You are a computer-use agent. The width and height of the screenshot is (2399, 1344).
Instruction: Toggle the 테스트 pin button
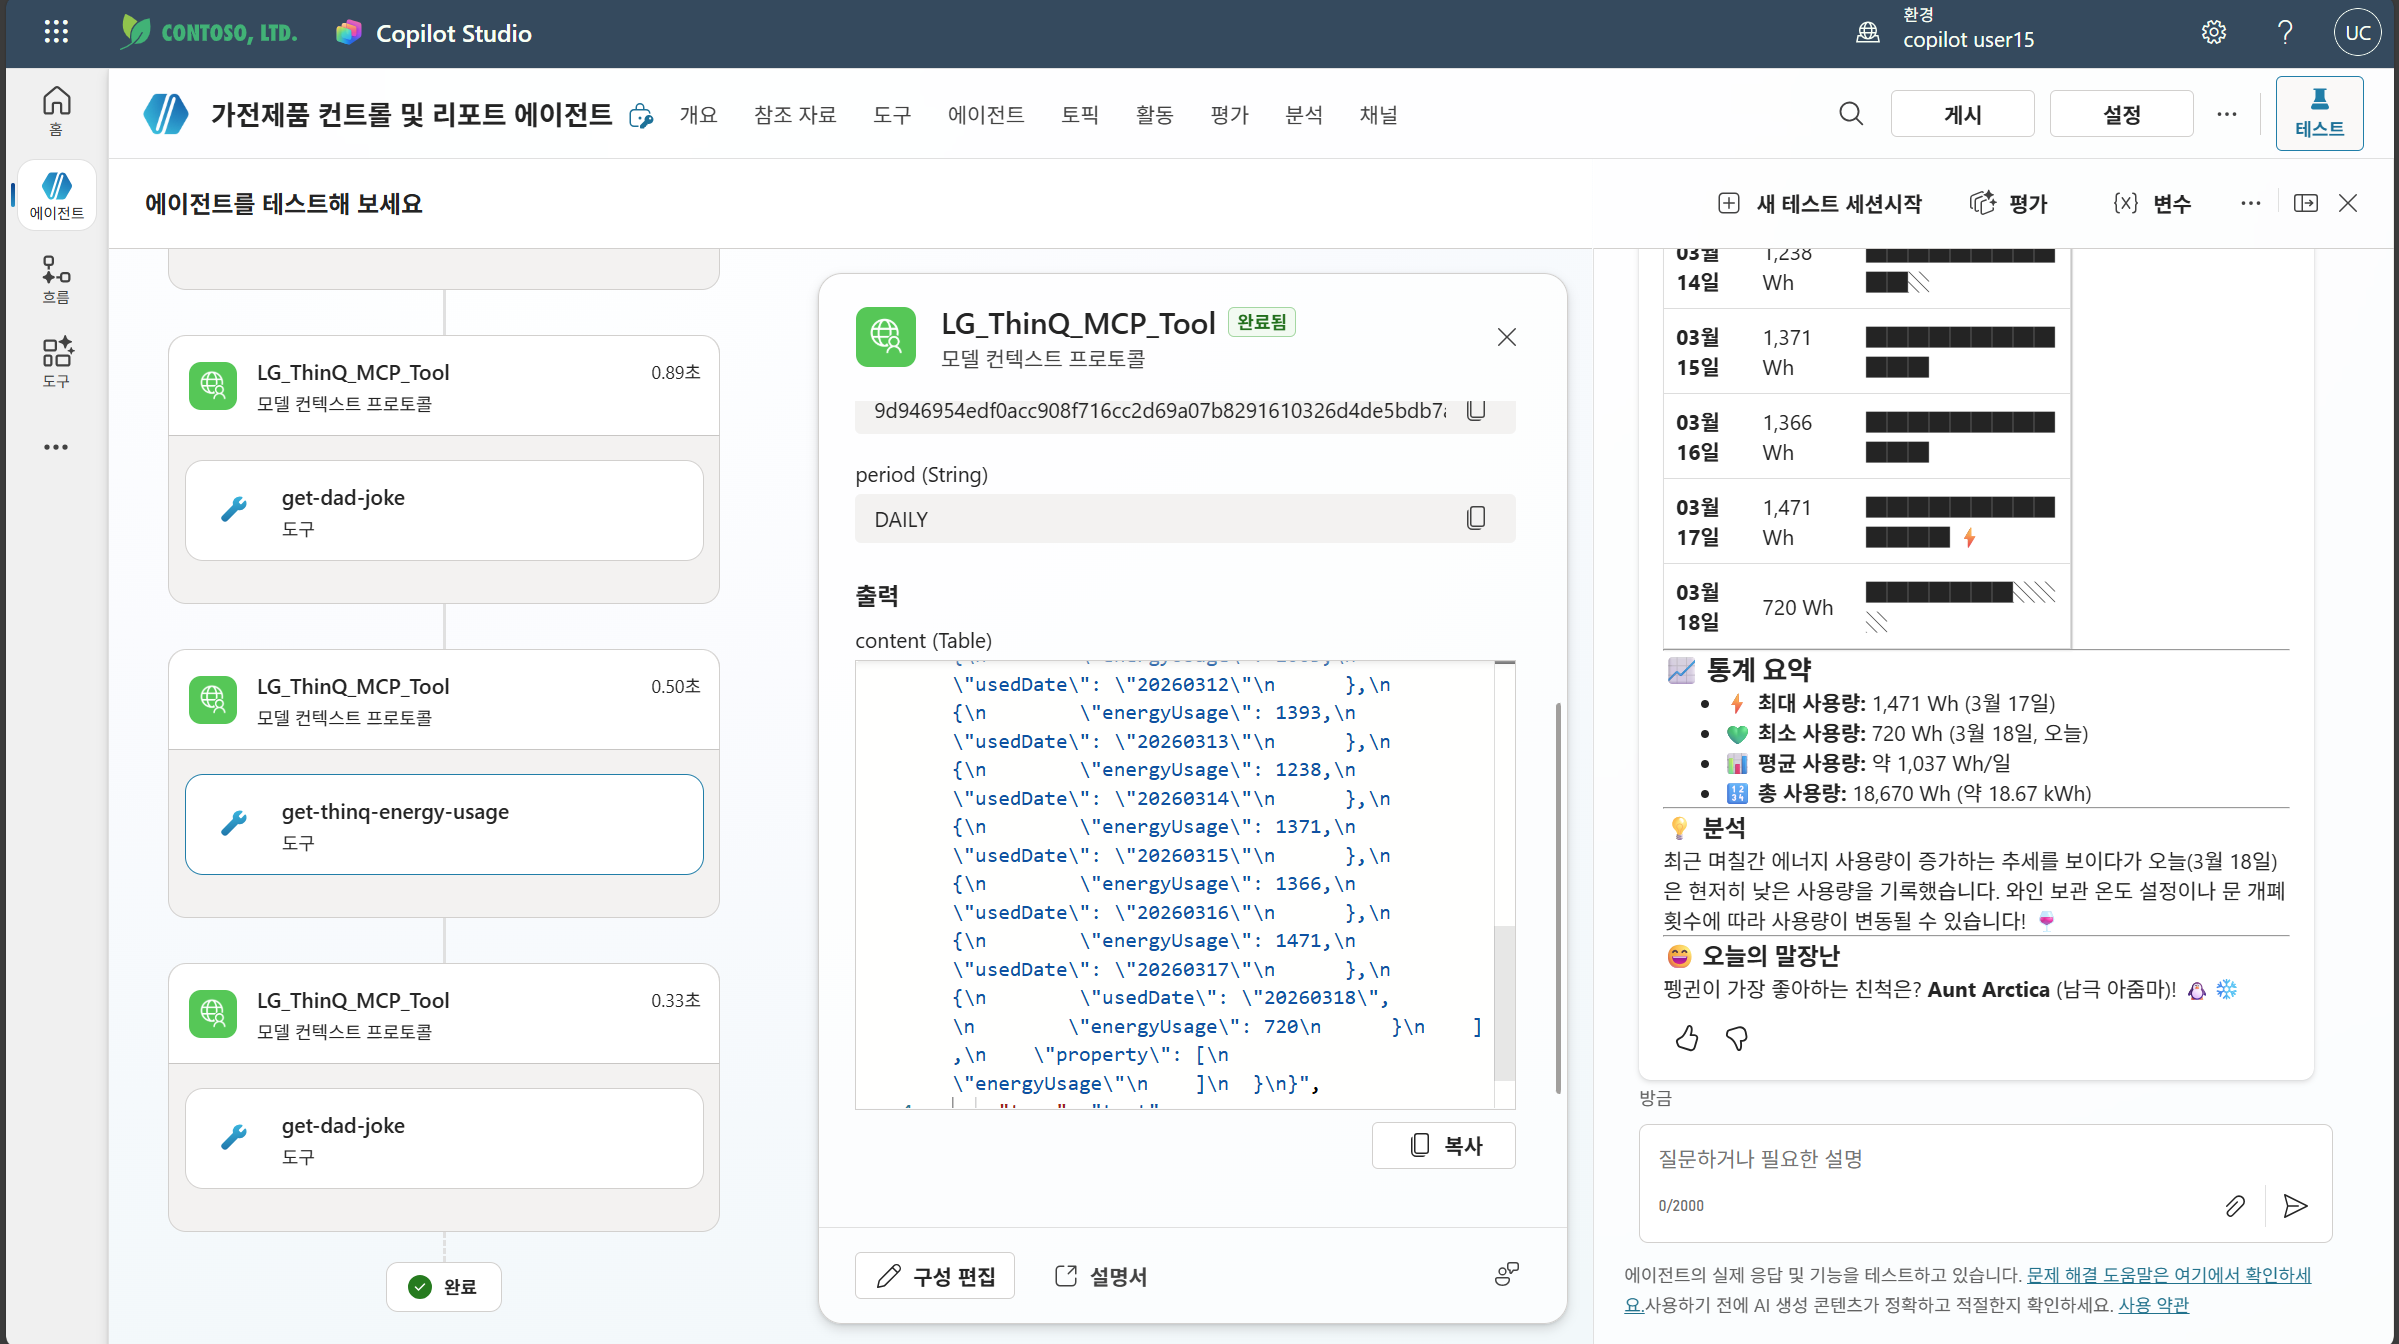pos(2319,113)
